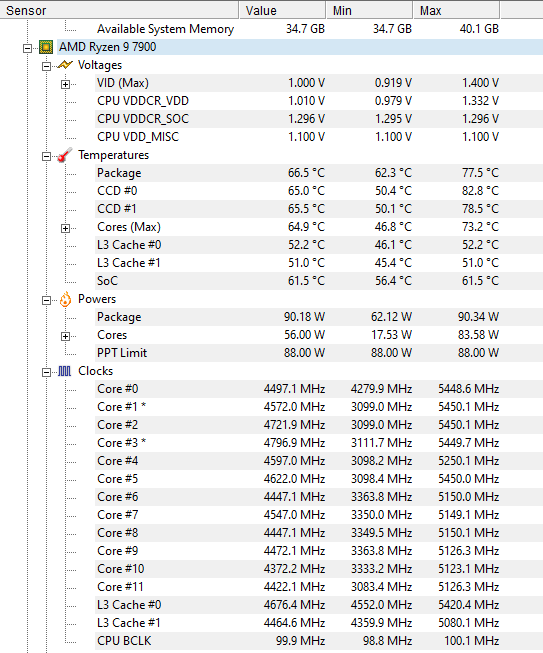
Task: Select the Temperatures label
Action: click(x=113, y=155)
